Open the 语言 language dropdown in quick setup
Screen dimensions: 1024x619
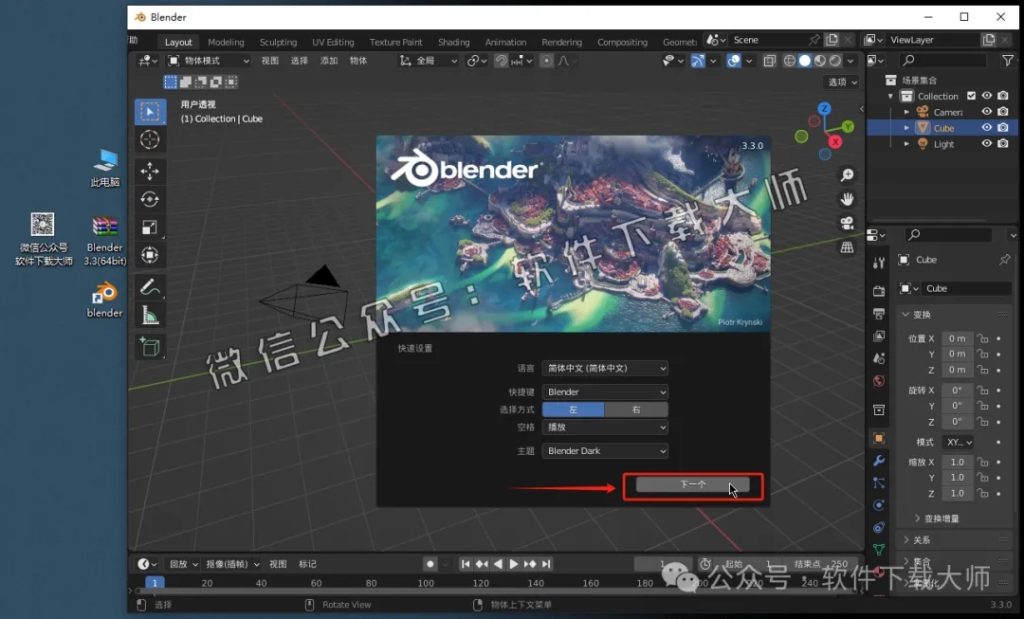(x=604, y=368)
